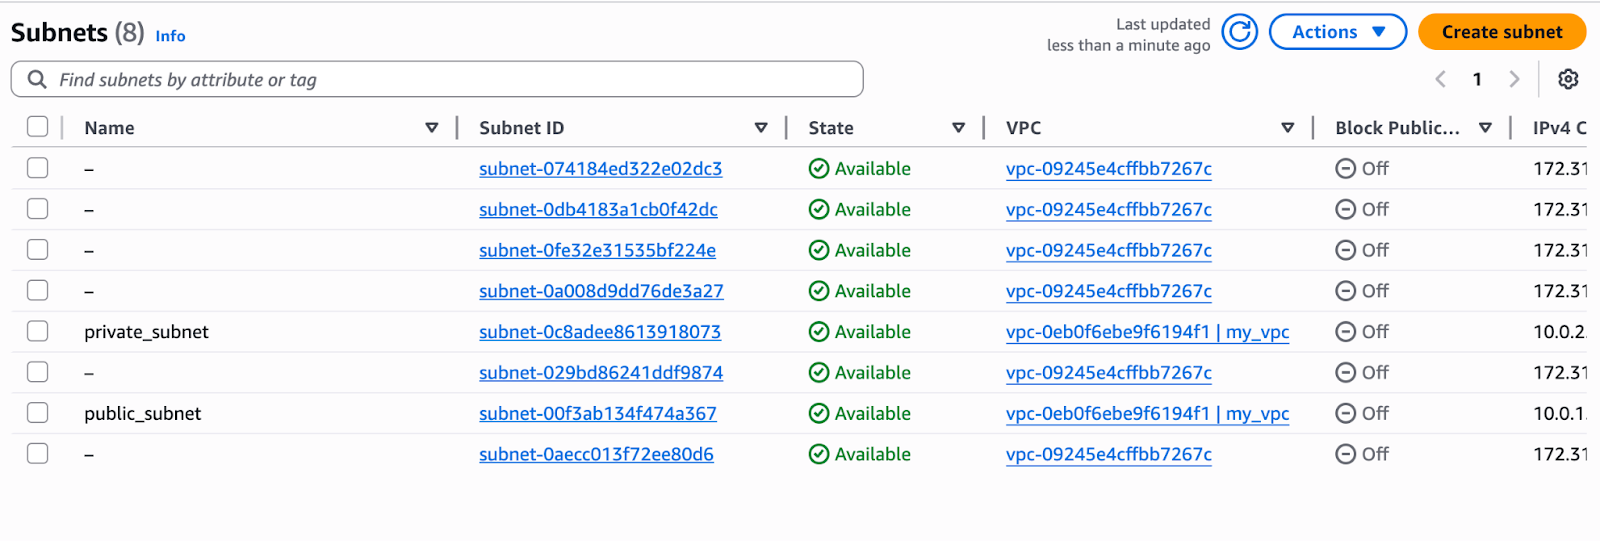
Task: Go to next page arrow
Action: click(x=1514, y=79)
